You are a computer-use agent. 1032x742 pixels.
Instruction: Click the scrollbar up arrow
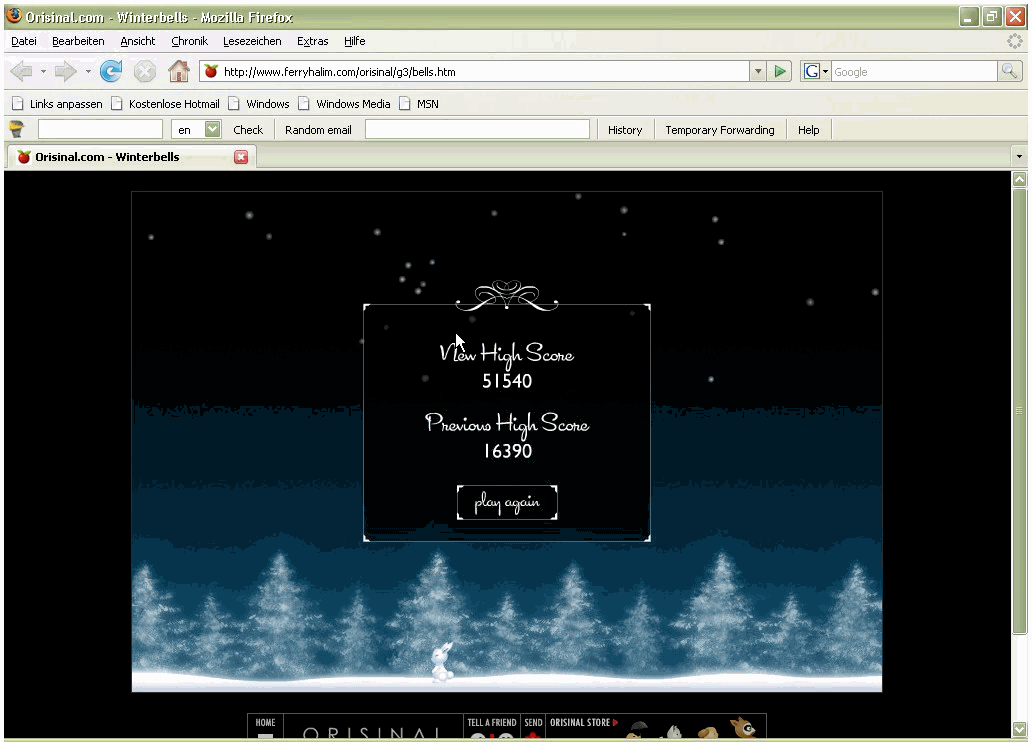(x=1019, y=179)
